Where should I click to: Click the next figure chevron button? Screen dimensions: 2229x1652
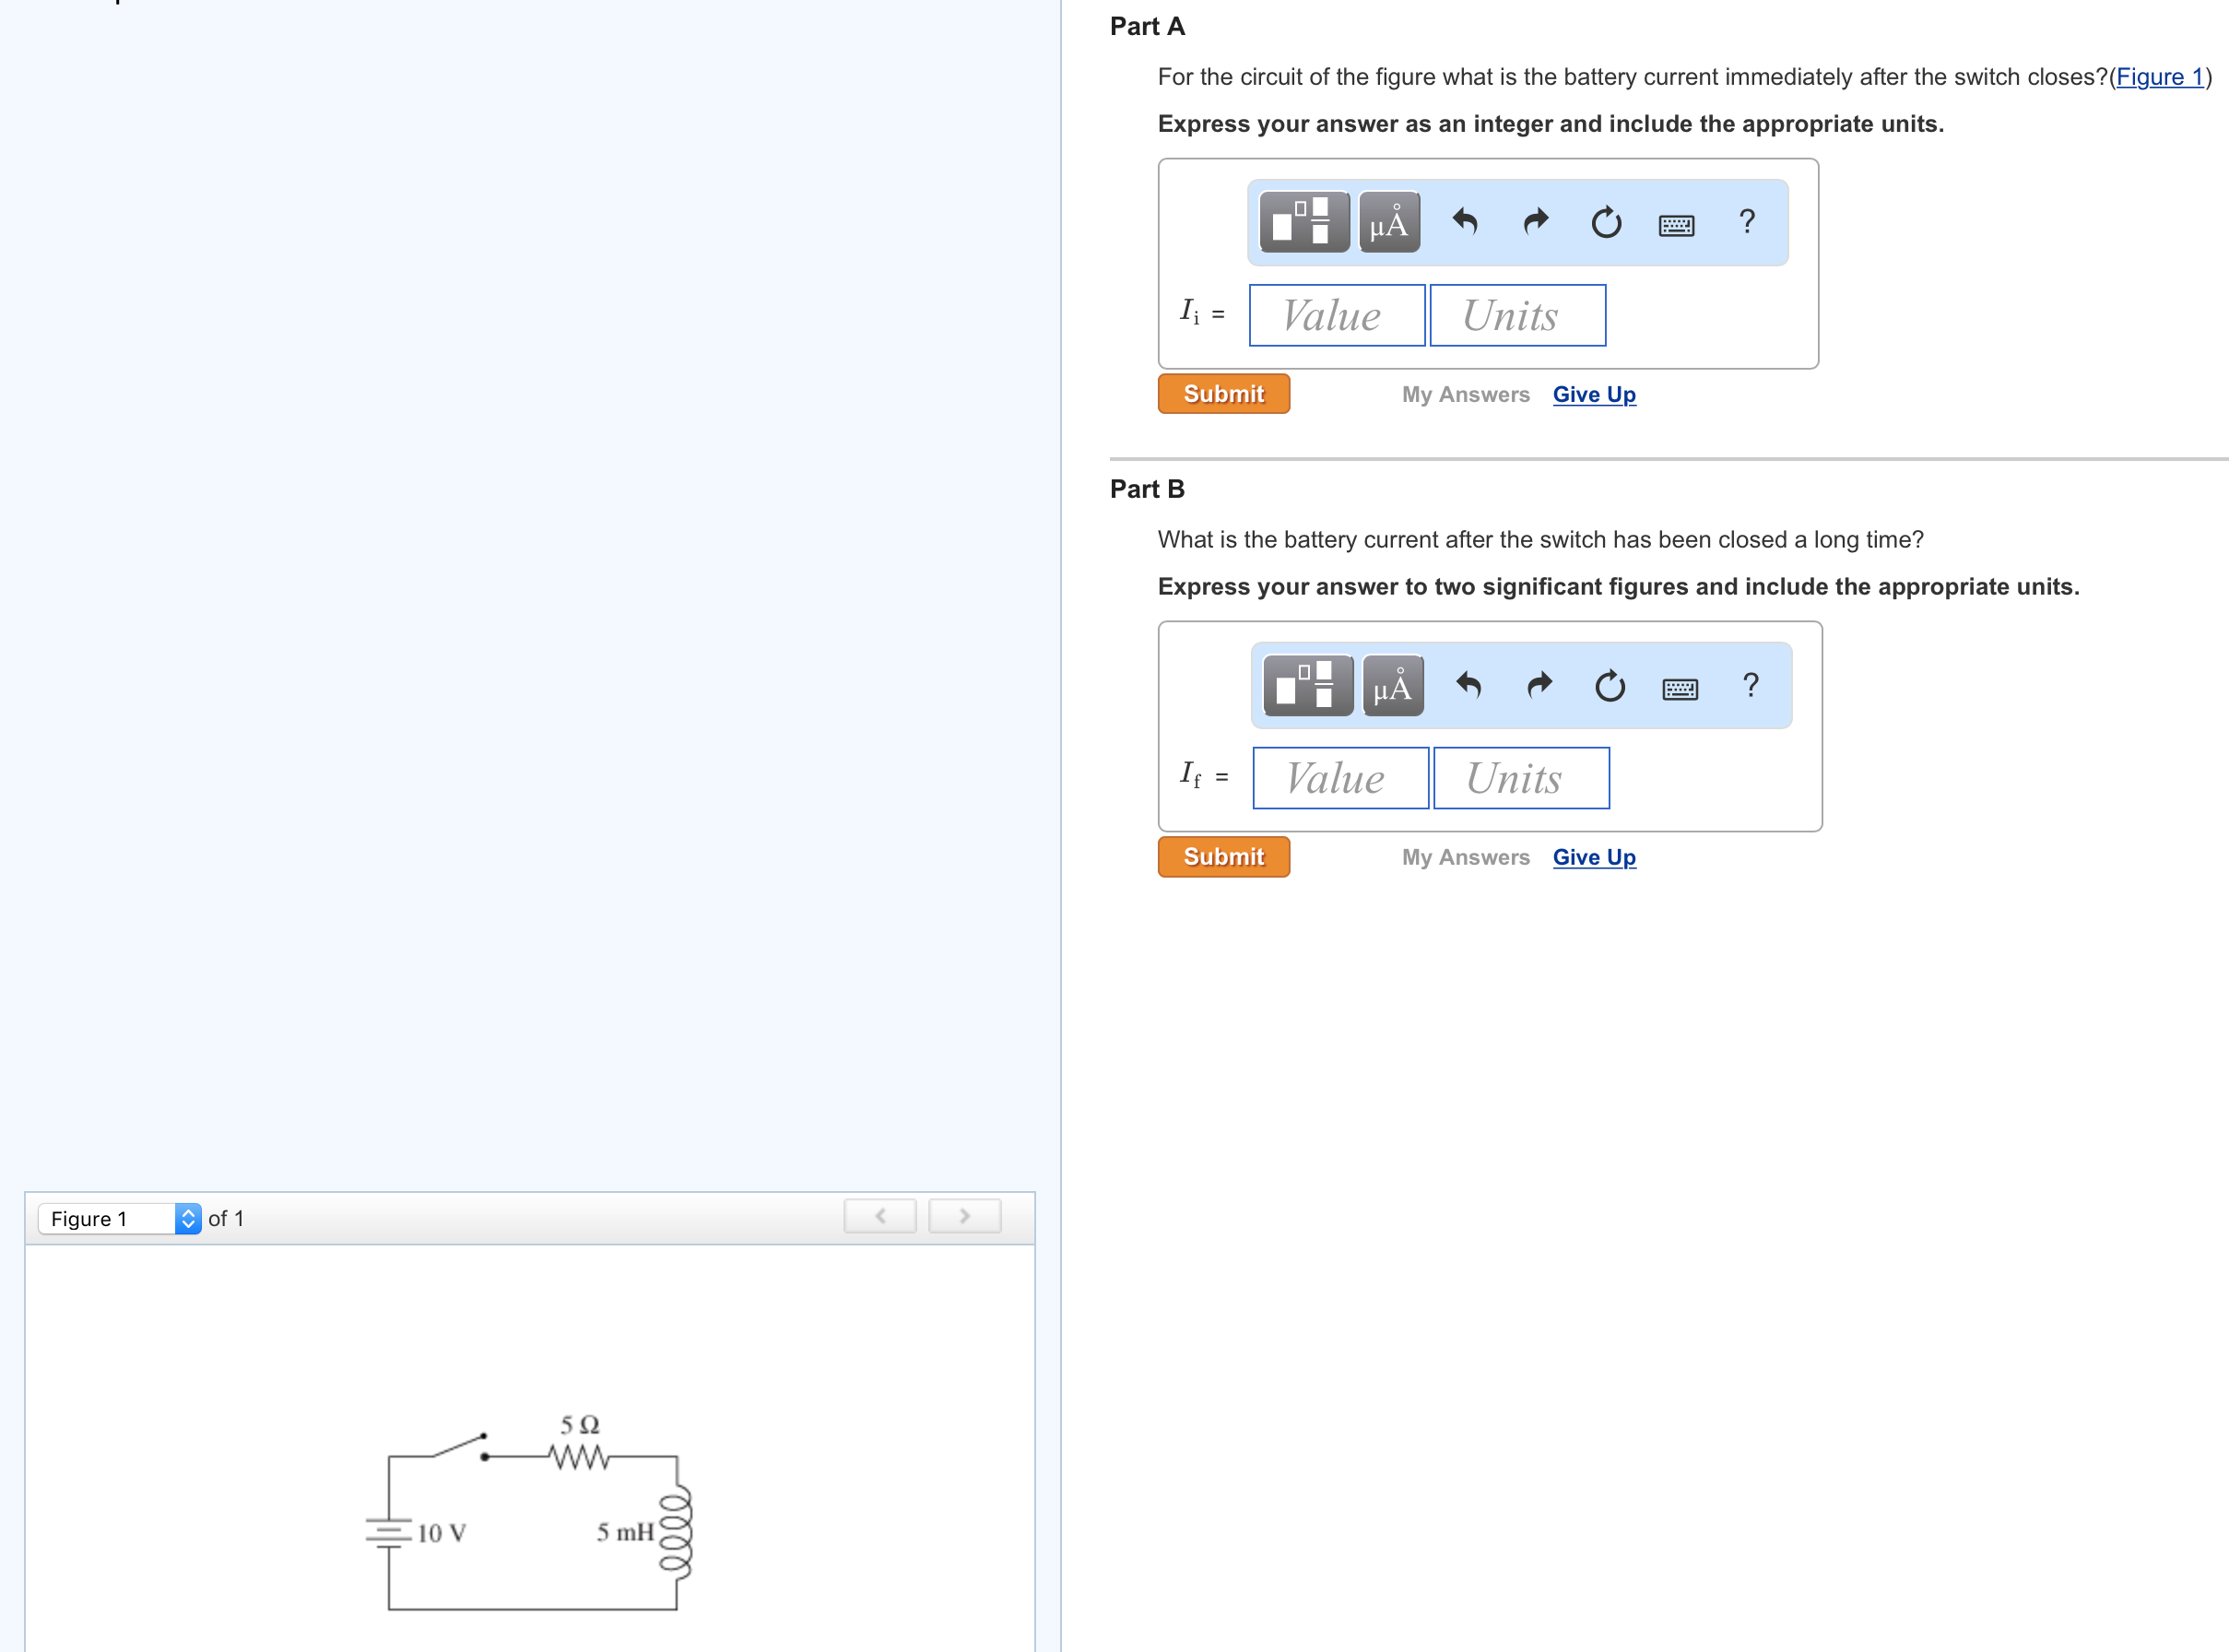coord(963,1215)
